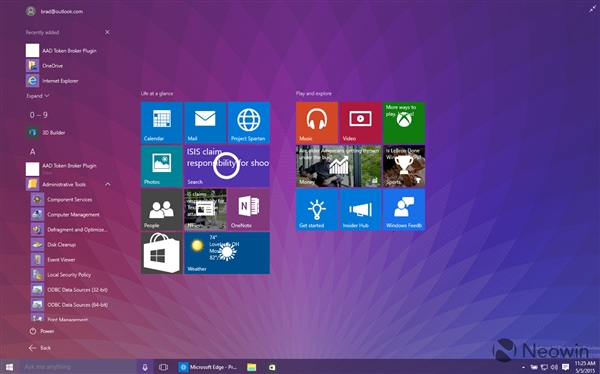Open the Video tile
The image size is (600, 374).
pos(360,122)
